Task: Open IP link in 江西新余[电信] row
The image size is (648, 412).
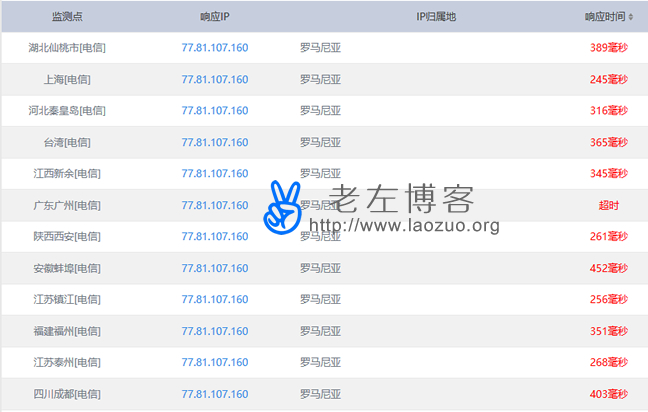Action: (x=214, y=173)
